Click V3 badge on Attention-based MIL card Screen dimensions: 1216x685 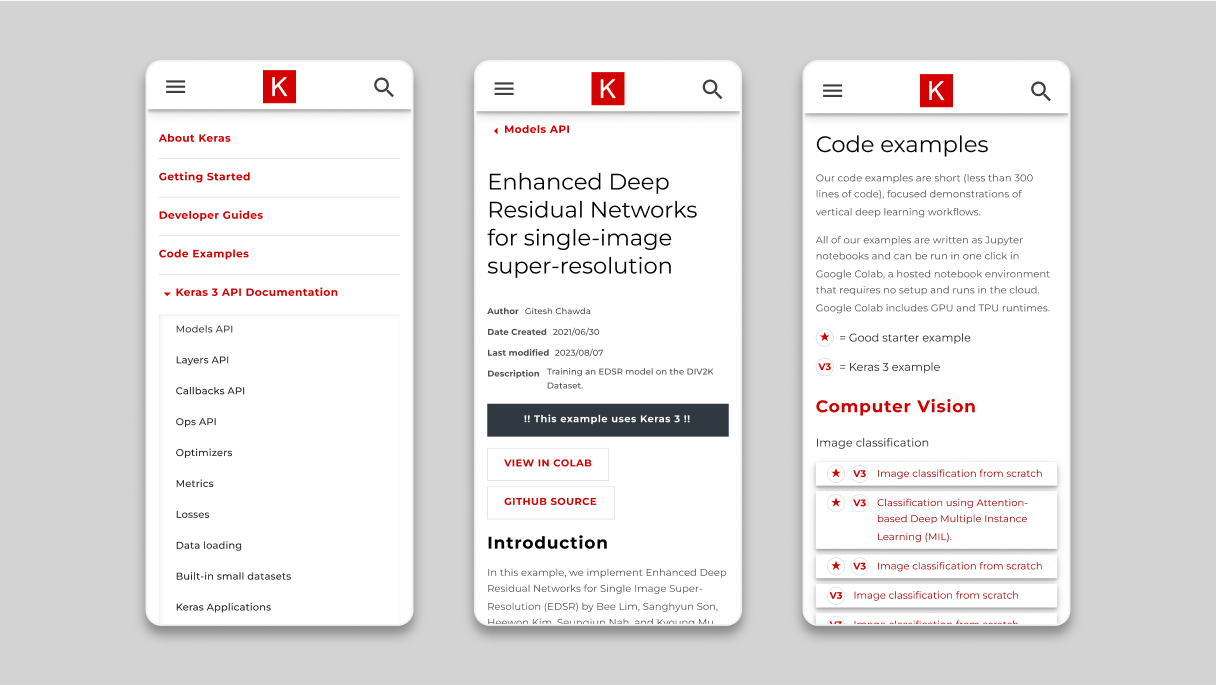pyautogui.click(x=859, y=503)
